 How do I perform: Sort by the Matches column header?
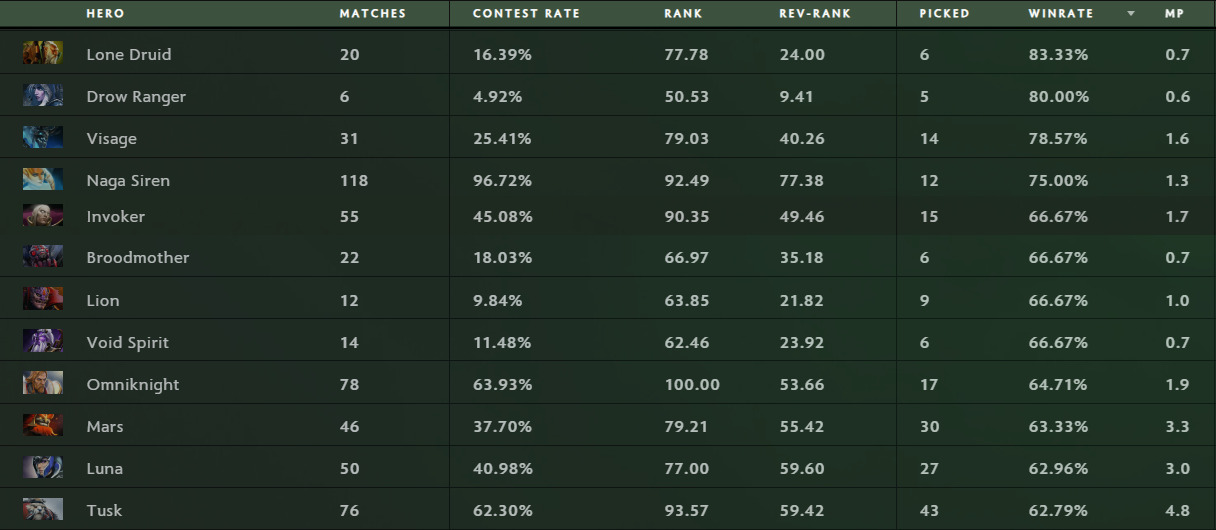372,14
